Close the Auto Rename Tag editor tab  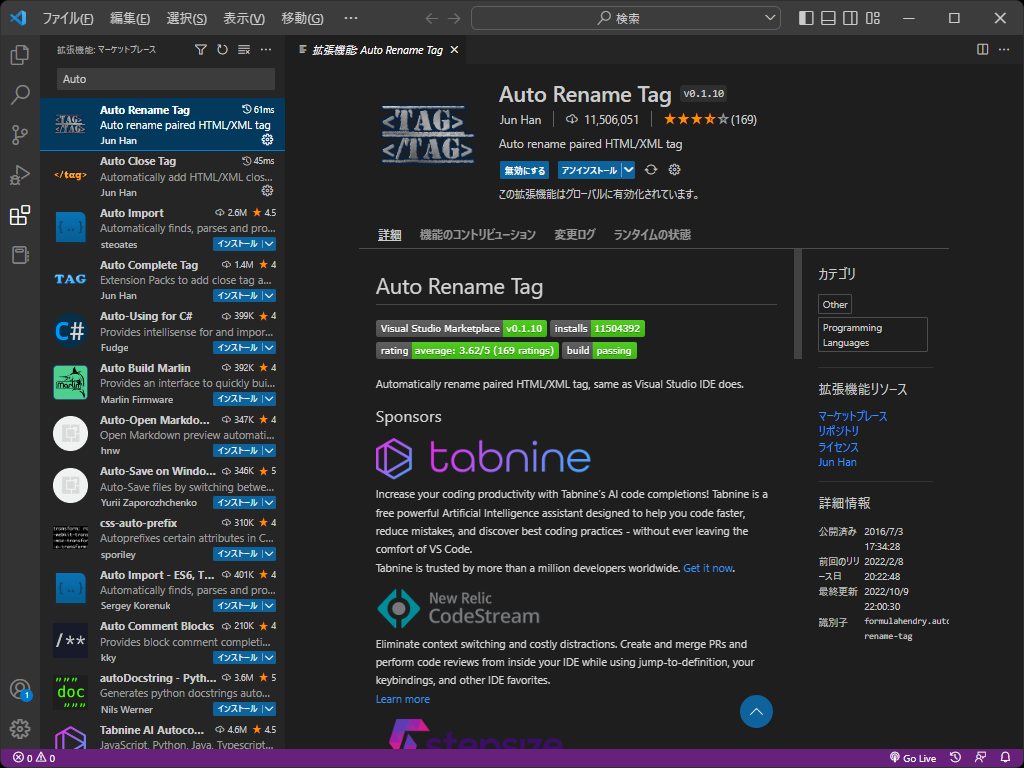[454, 50]
